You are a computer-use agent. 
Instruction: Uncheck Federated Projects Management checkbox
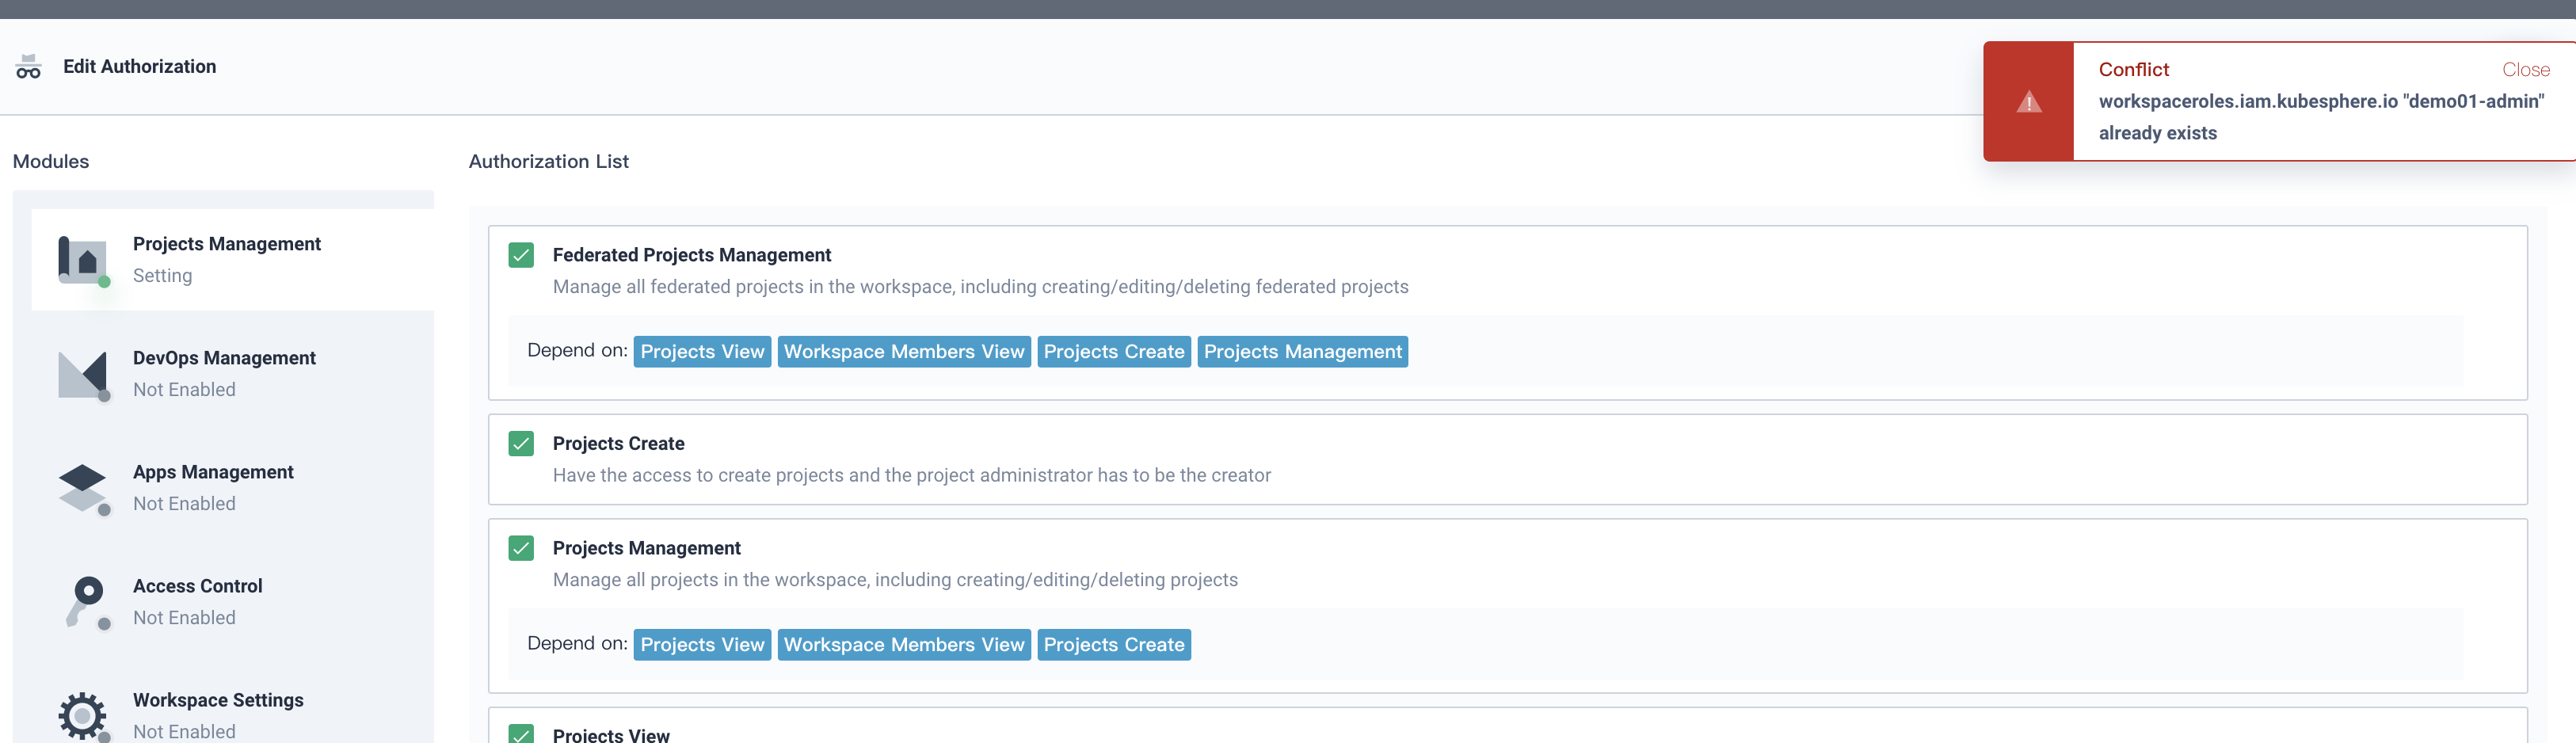(521, 255)
